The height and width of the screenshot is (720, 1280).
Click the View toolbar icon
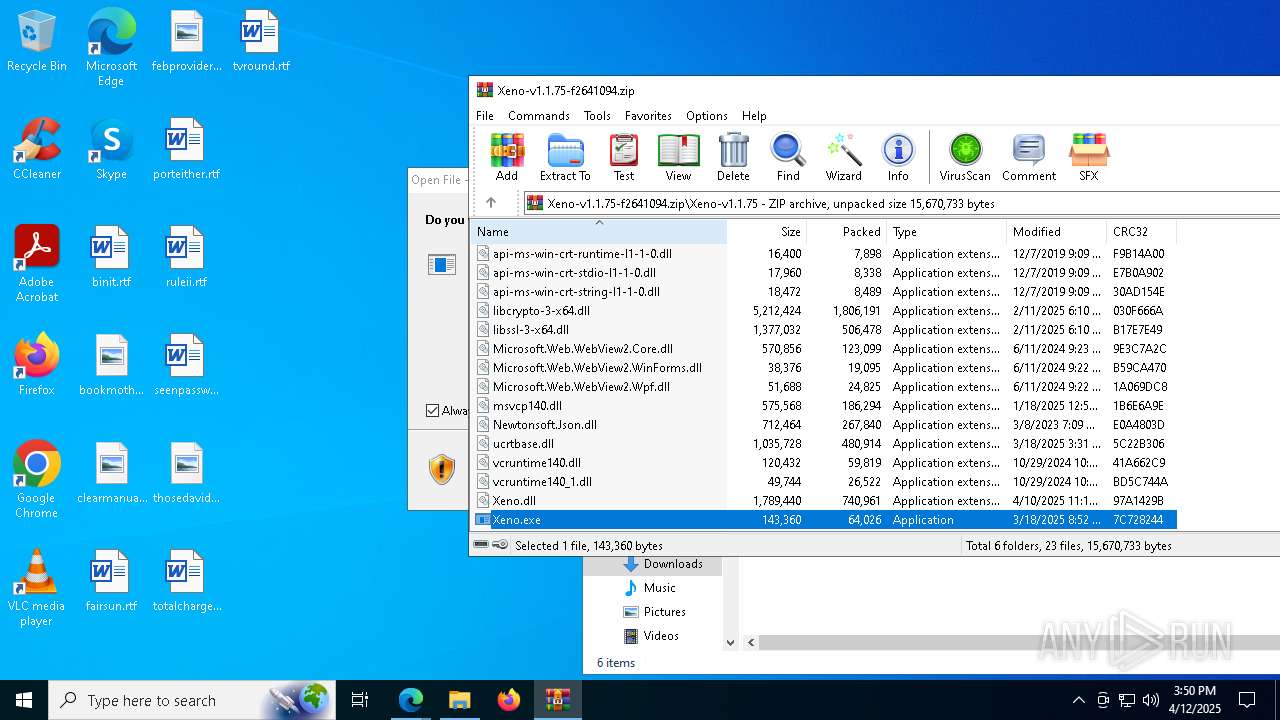tap(678, 158)
